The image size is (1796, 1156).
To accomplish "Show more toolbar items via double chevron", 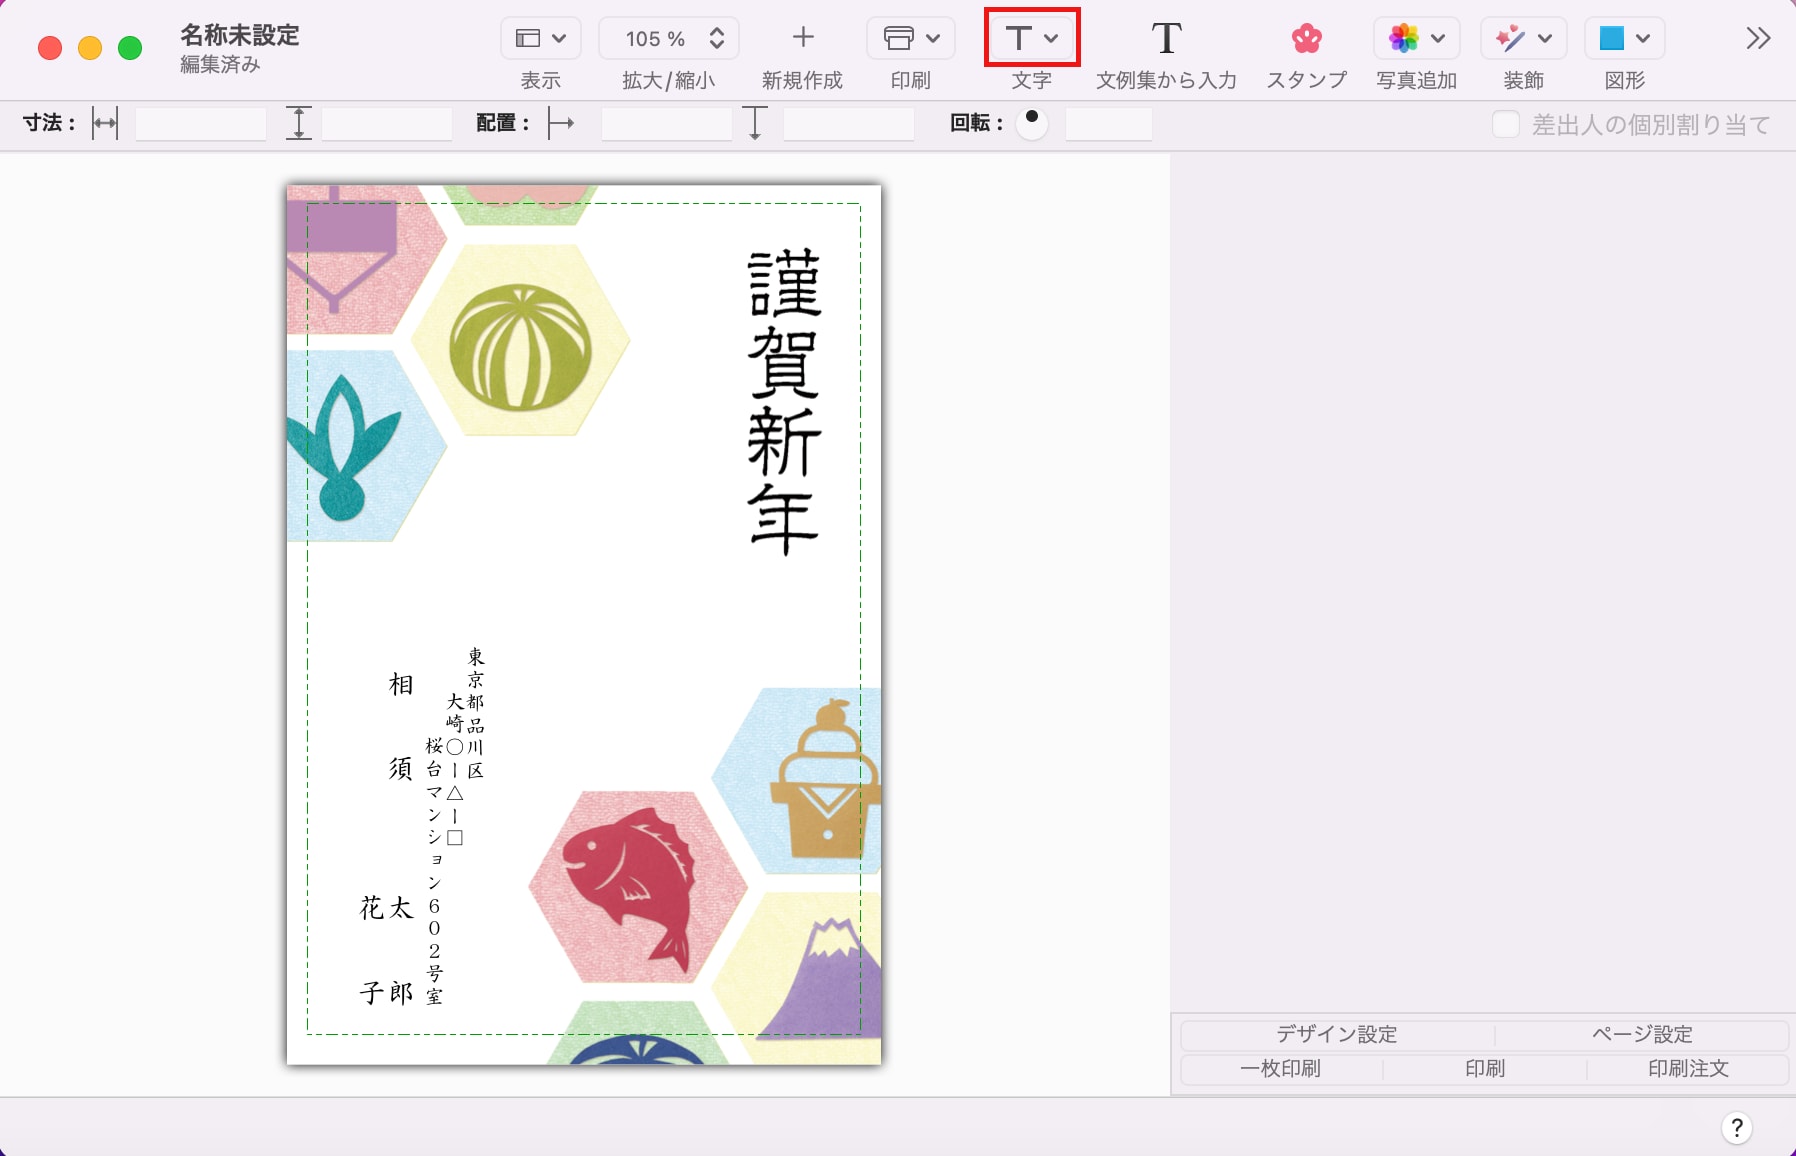I will (1758, 39).
